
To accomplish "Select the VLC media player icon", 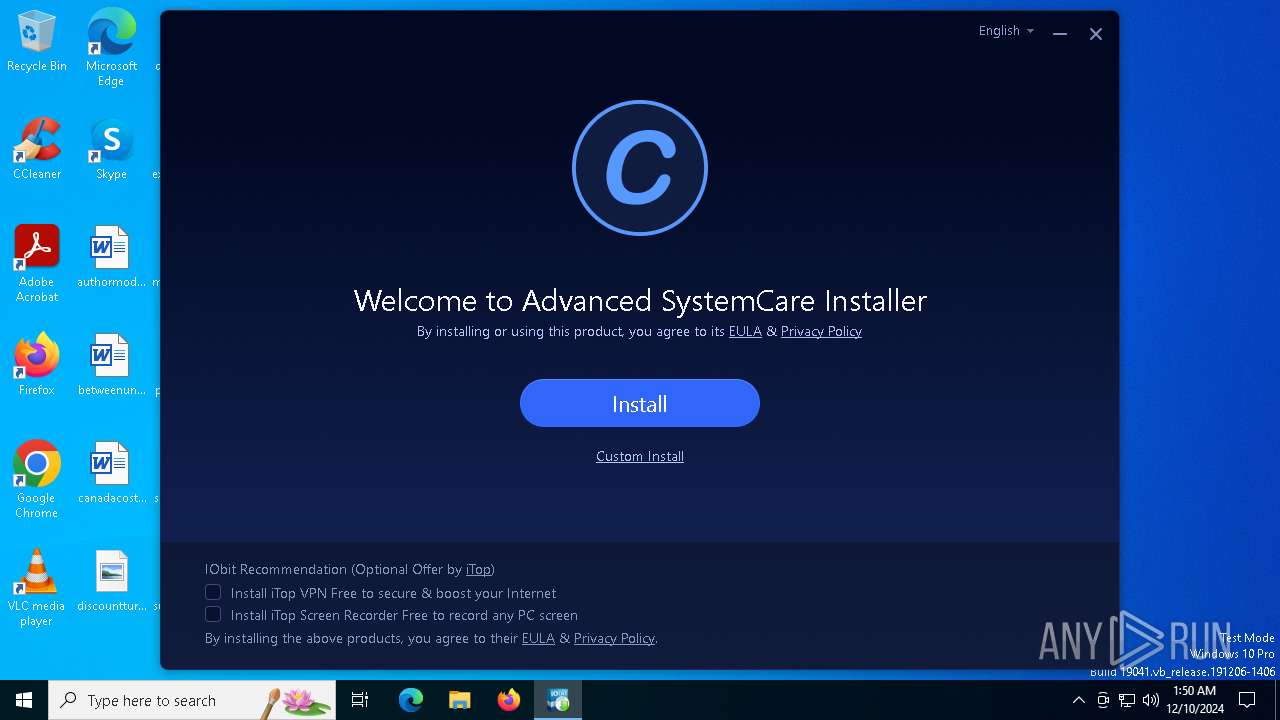I will tap(37, 588).
